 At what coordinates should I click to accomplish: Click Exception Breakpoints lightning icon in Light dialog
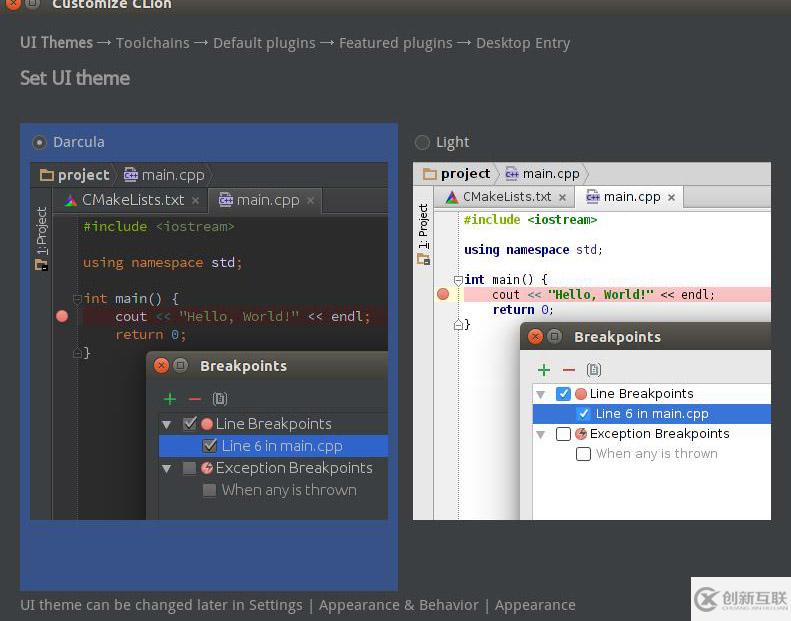581,434
